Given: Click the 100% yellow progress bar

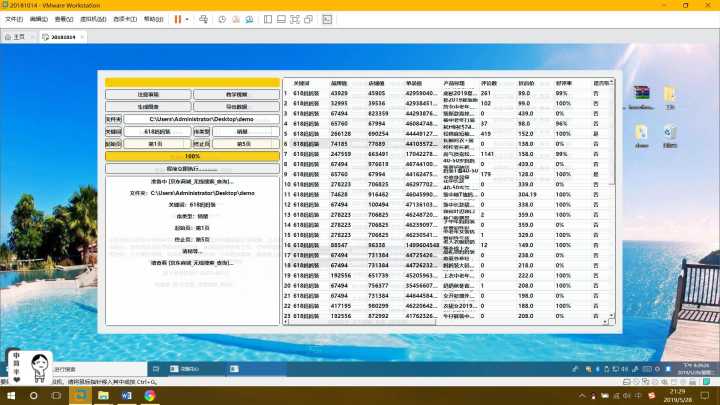Looking at the screenshot, I should pyautogui.click(x=192, y=156).
